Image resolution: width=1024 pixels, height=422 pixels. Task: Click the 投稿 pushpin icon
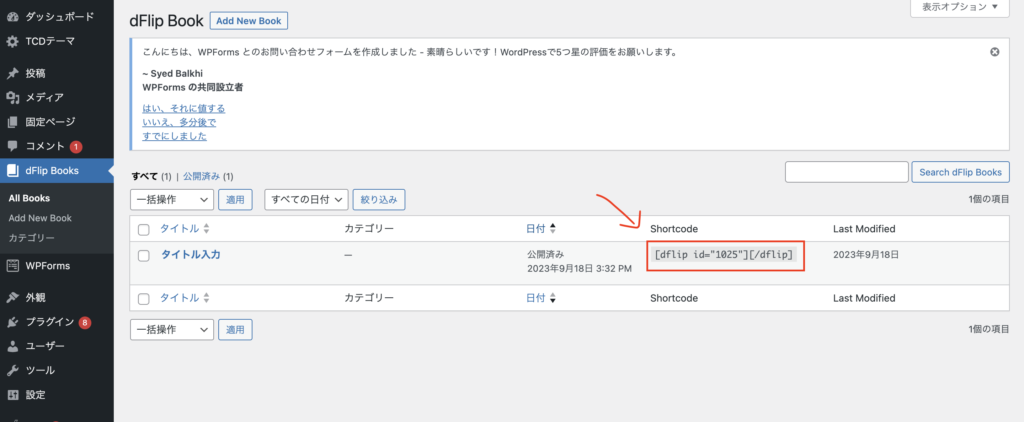[12, 73]
